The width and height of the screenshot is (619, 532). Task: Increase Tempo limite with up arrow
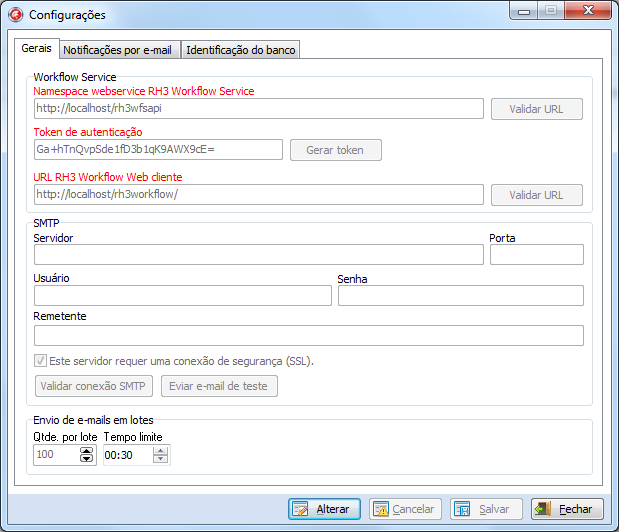pos(160,451)
